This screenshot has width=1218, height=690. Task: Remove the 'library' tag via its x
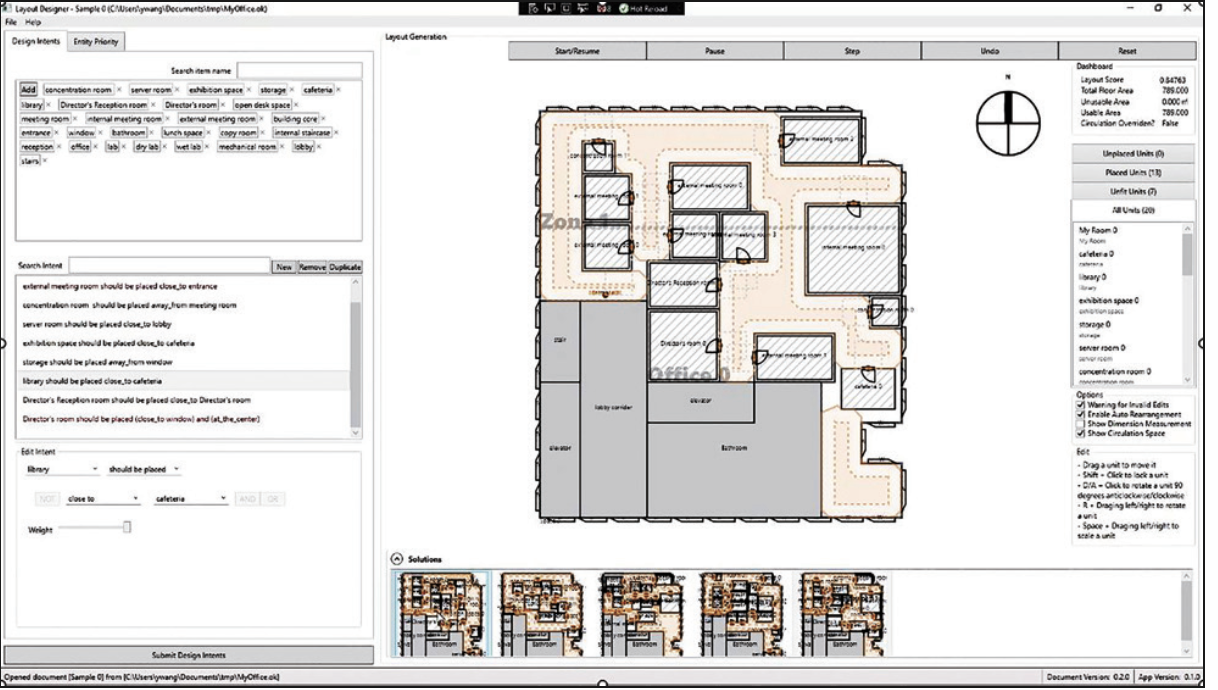49,104
